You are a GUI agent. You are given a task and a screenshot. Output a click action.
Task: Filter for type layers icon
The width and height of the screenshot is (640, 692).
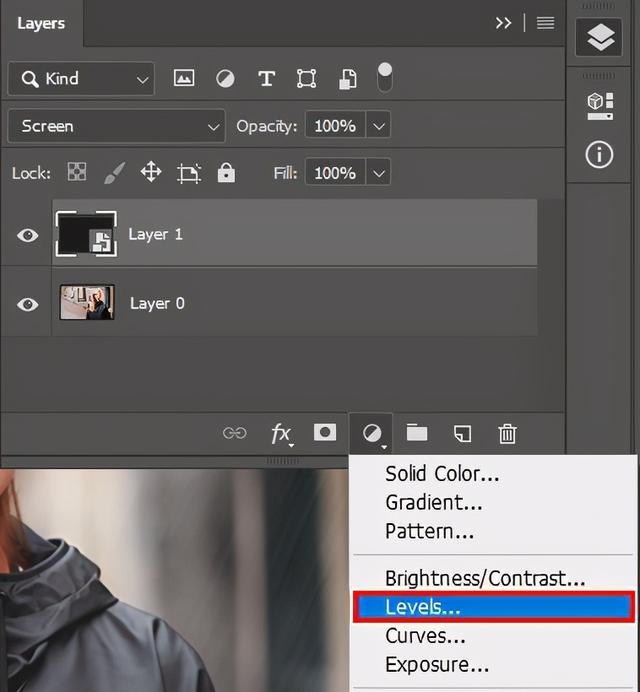pyautogui.click(x=266, y=79)
